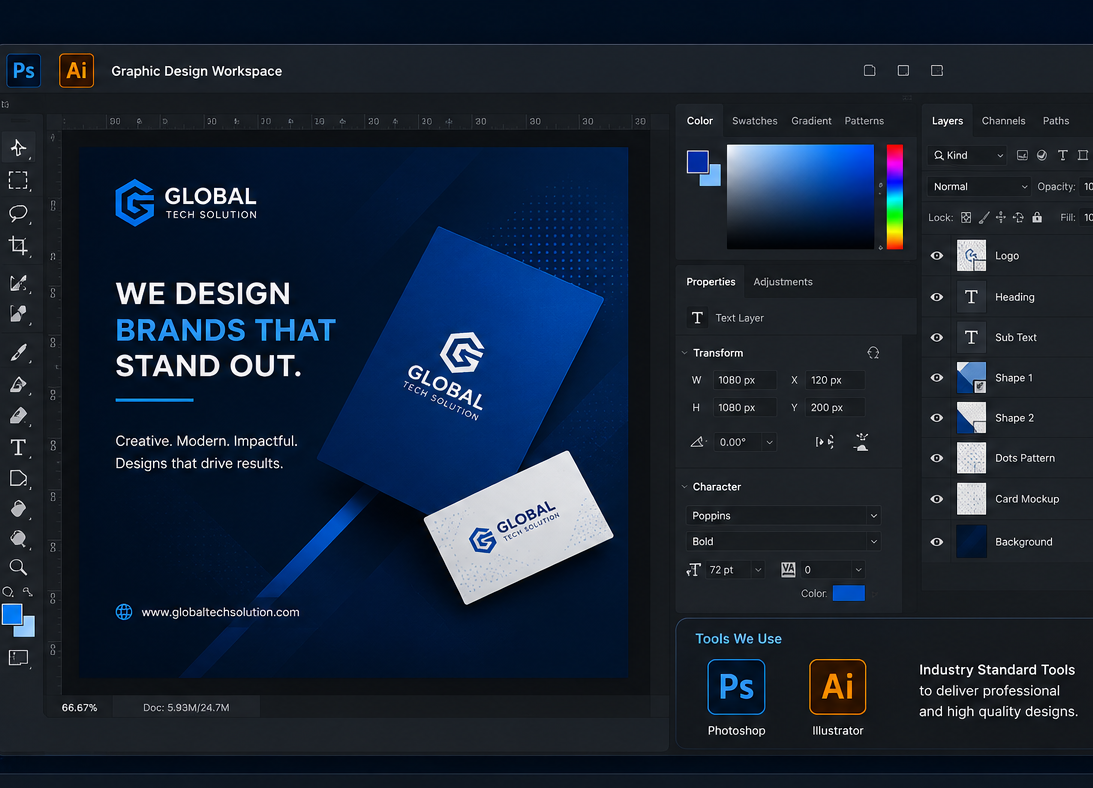
Task: Hide the Card Mockup layer
Action: [937, 499]
